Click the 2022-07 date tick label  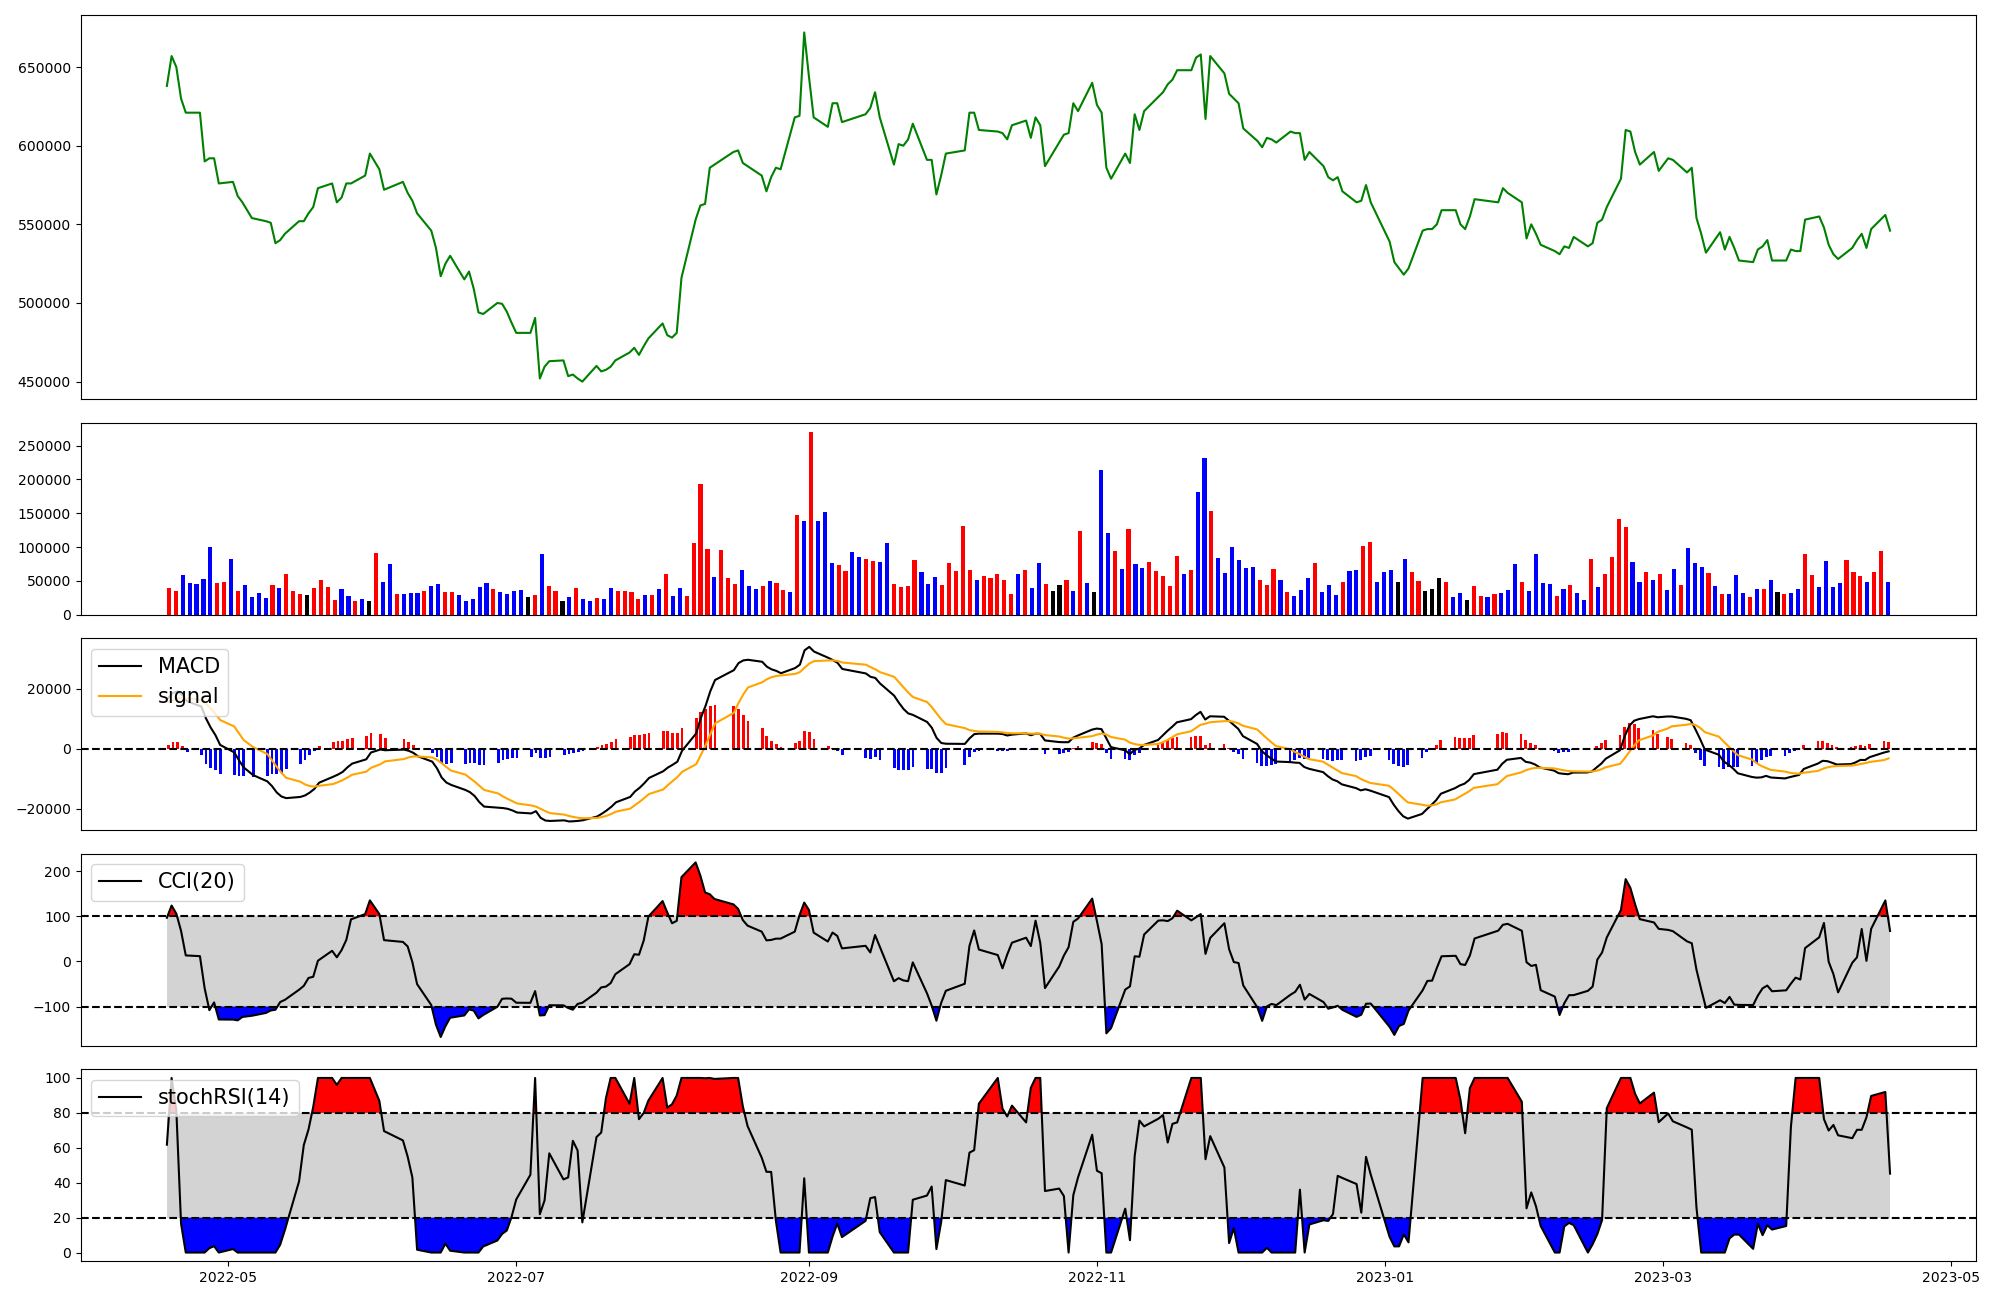click(x=516, y=1277)
